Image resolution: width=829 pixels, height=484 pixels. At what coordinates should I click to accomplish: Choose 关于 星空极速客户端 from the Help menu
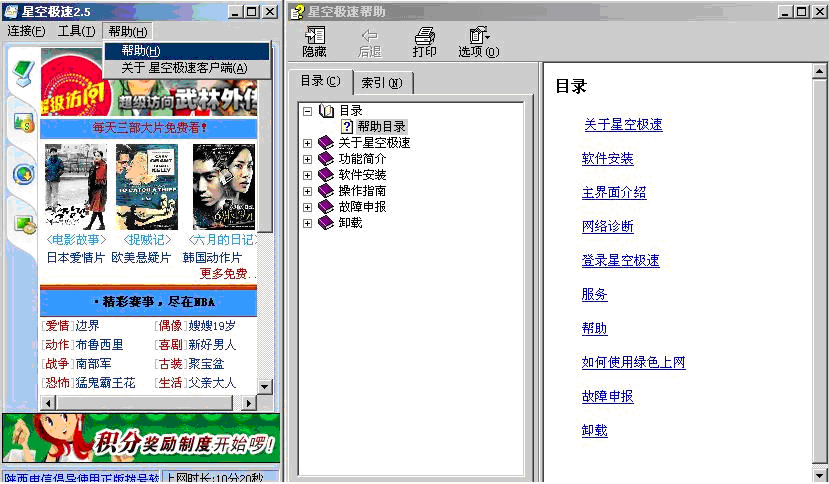point(185,68)
